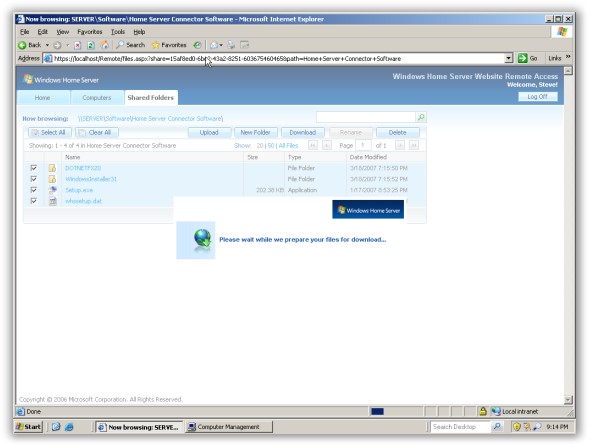The width and height of the screenshot is (589, 446).
Task: Switch to the Home tab
Action: point(43,98)
